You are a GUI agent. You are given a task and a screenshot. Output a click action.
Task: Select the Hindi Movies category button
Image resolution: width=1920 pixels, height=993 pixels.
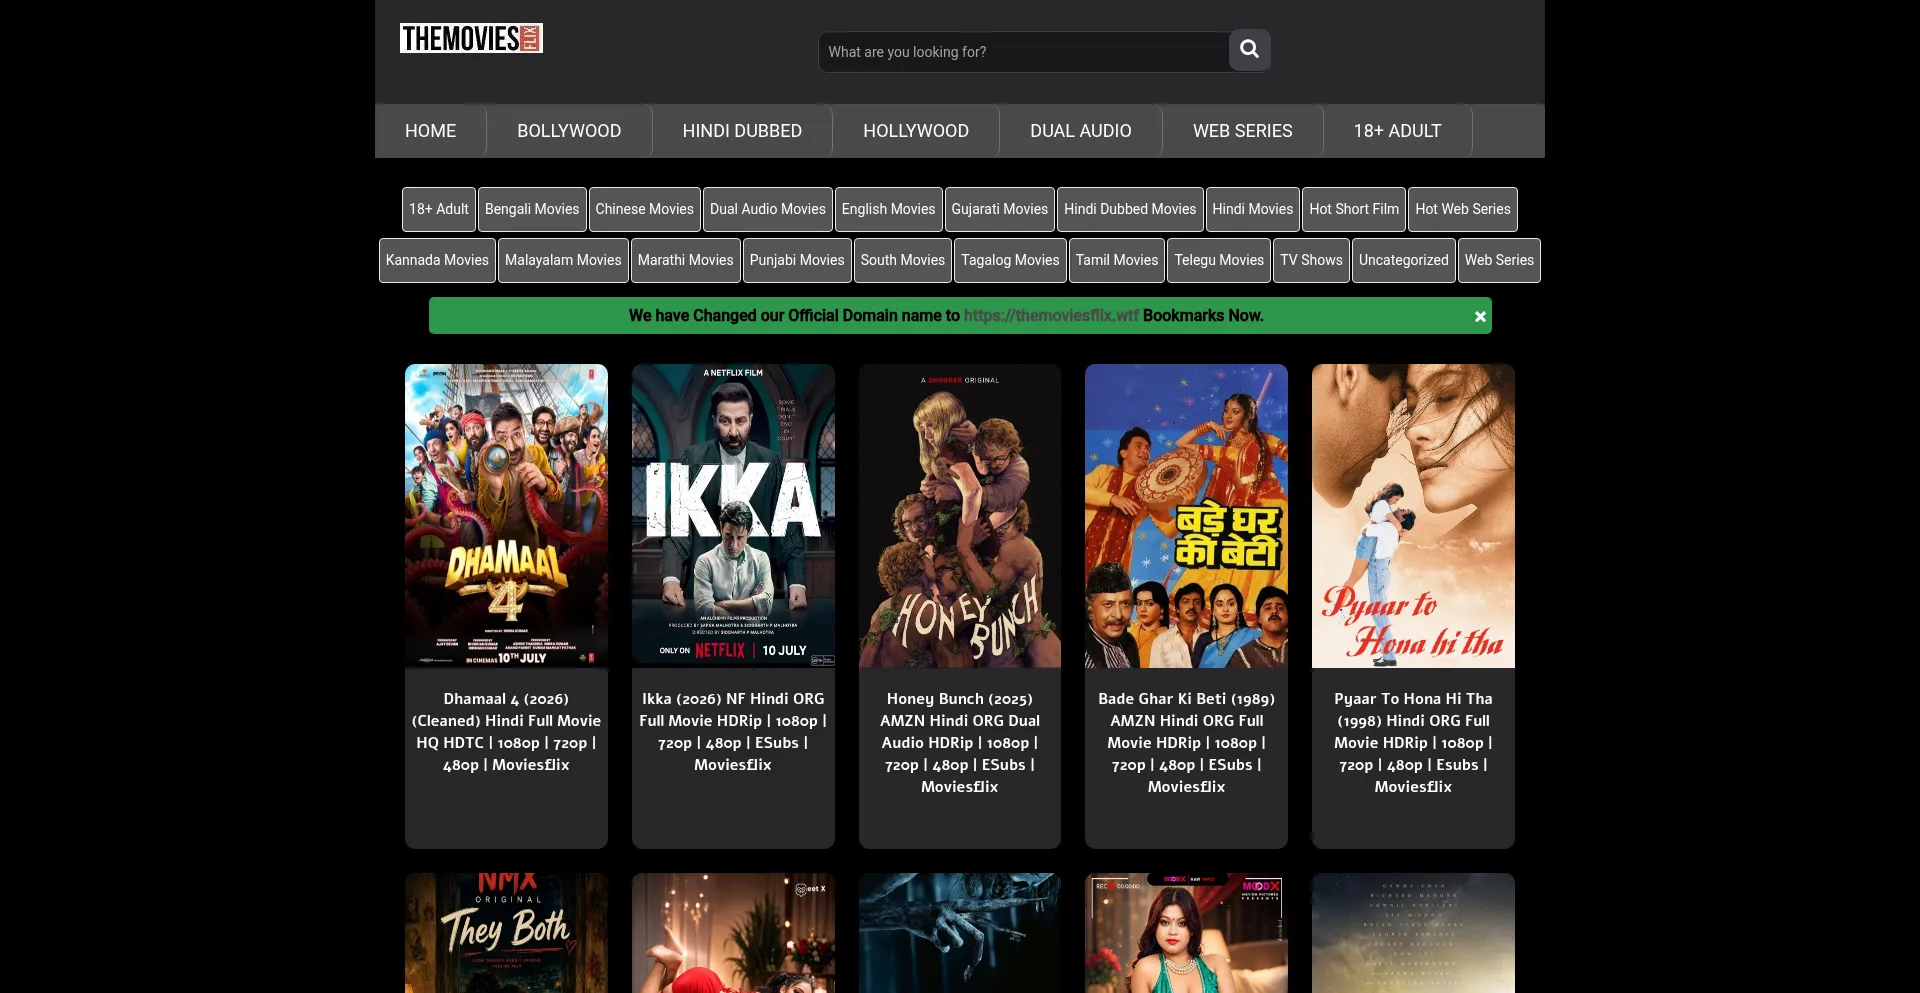[1252, 209]
